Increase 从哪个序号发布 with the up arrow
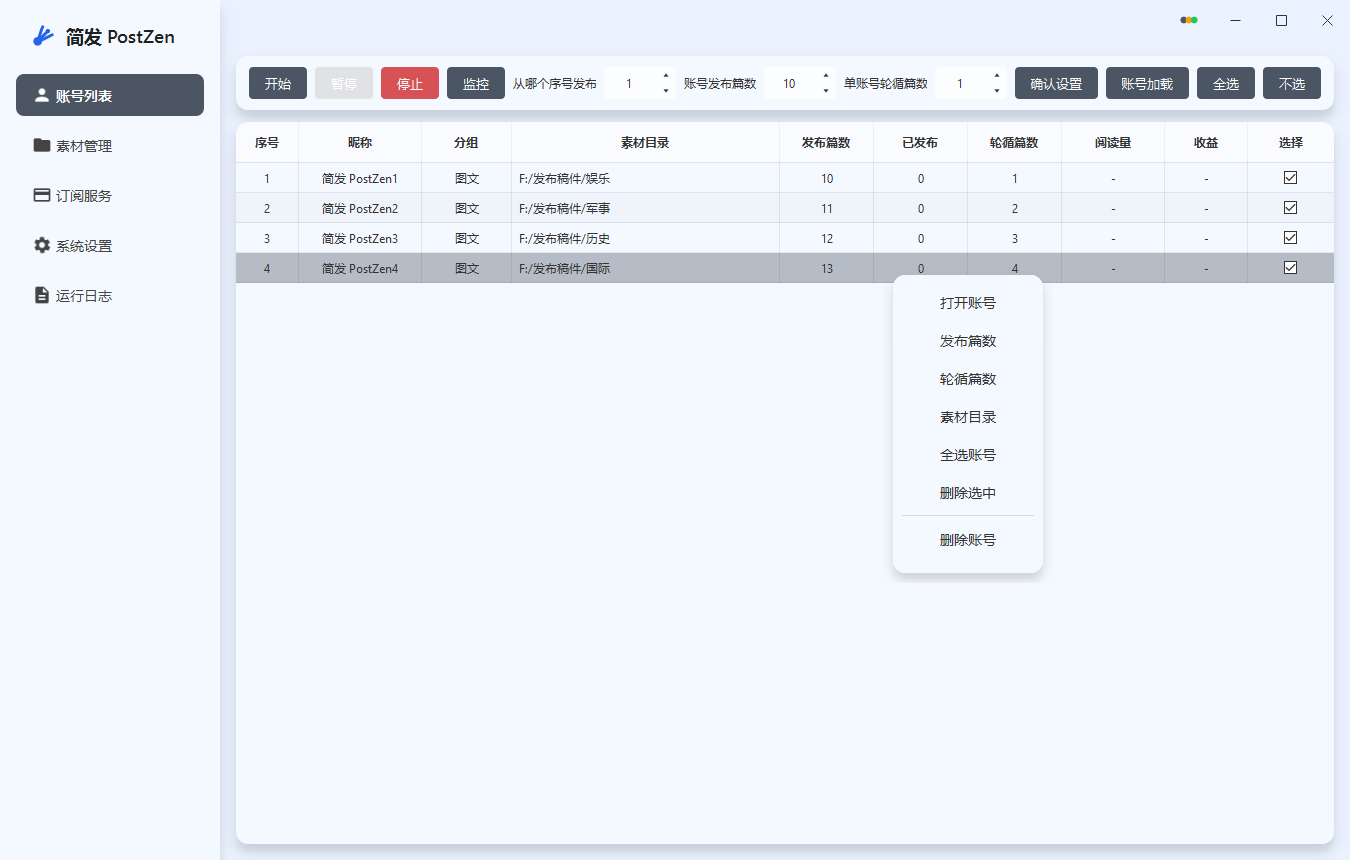This screenshot has height=860, width=1350. pos(665,77)
